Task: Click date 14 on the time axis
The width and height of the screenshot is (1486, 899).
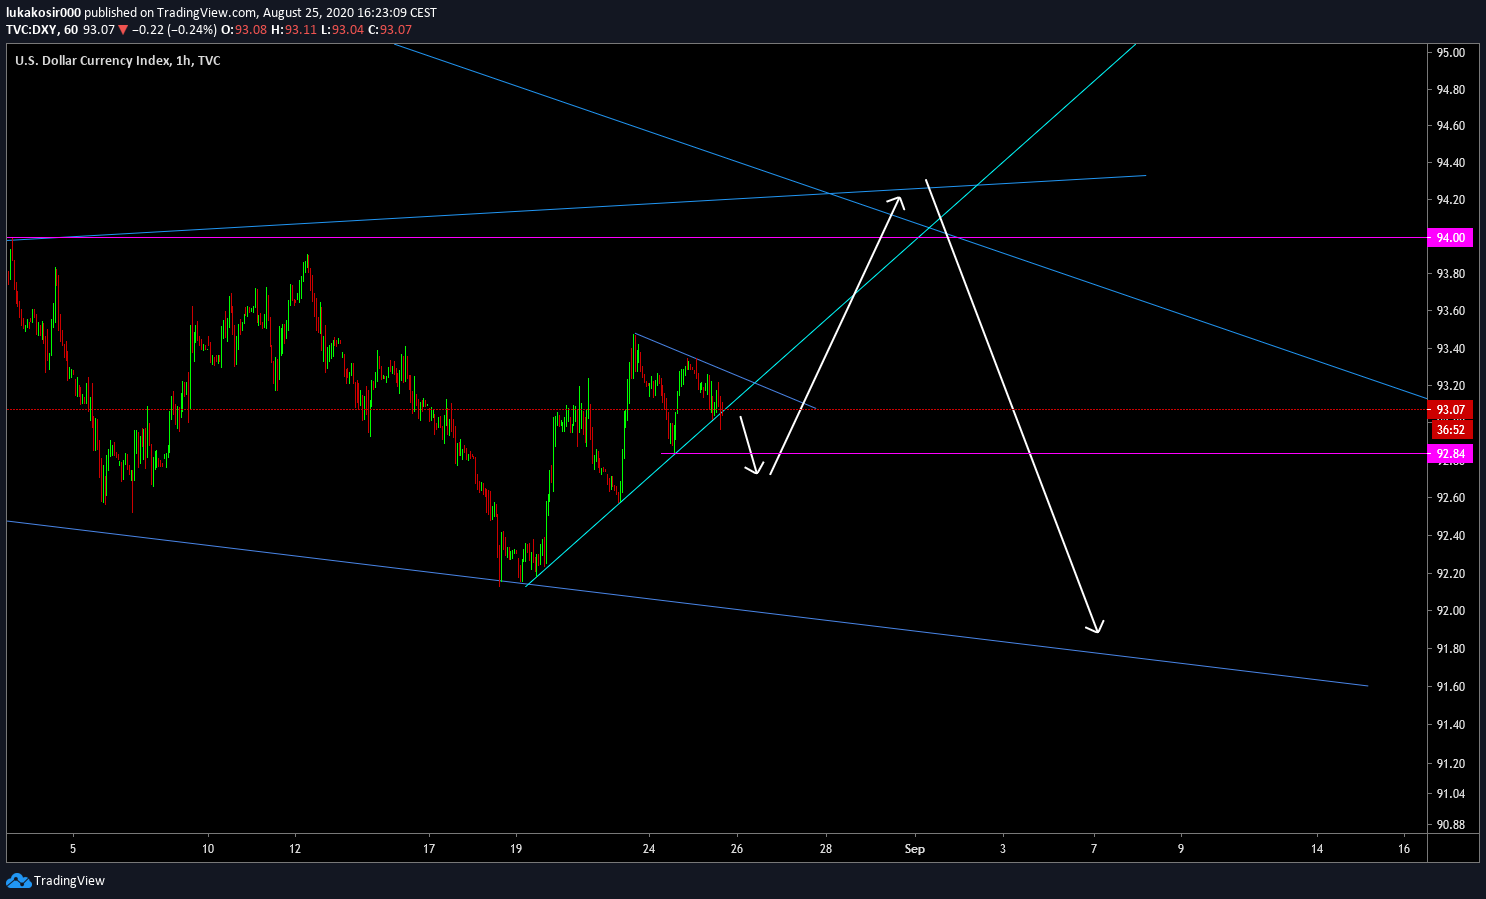Action: [1317, 849]
